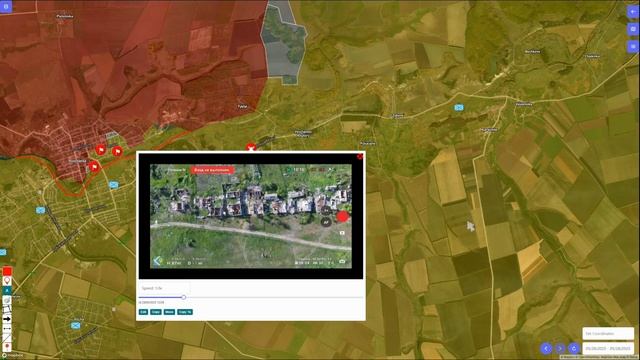Select the diagonal line drawing tool
The image size is (640, 360).
(7, 338)
